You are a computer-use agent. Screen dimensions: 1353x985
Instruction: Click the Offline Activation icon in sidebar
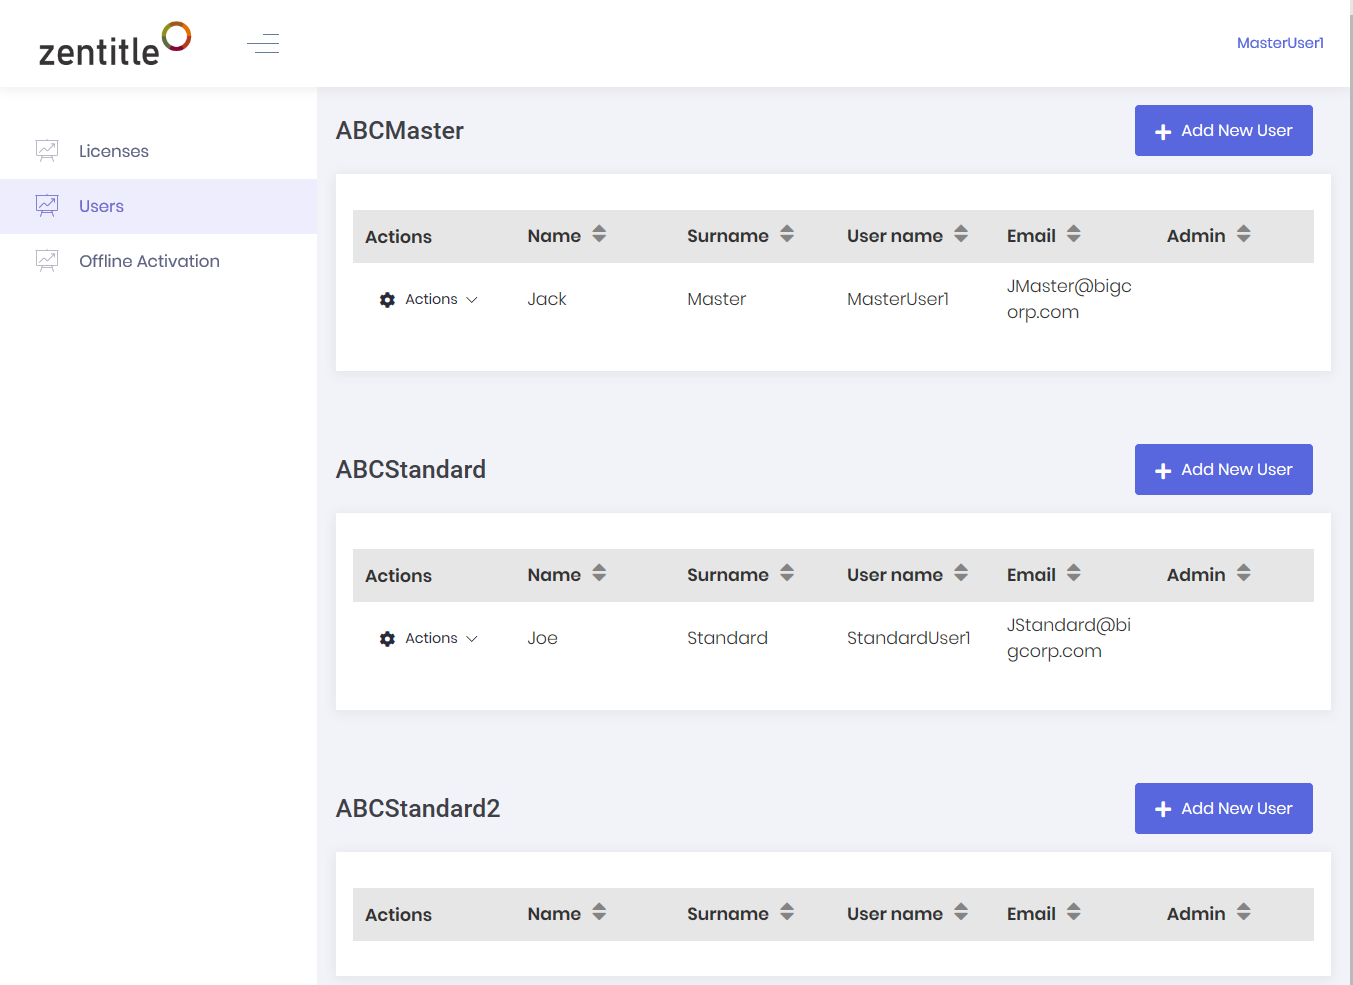[47, 259]
